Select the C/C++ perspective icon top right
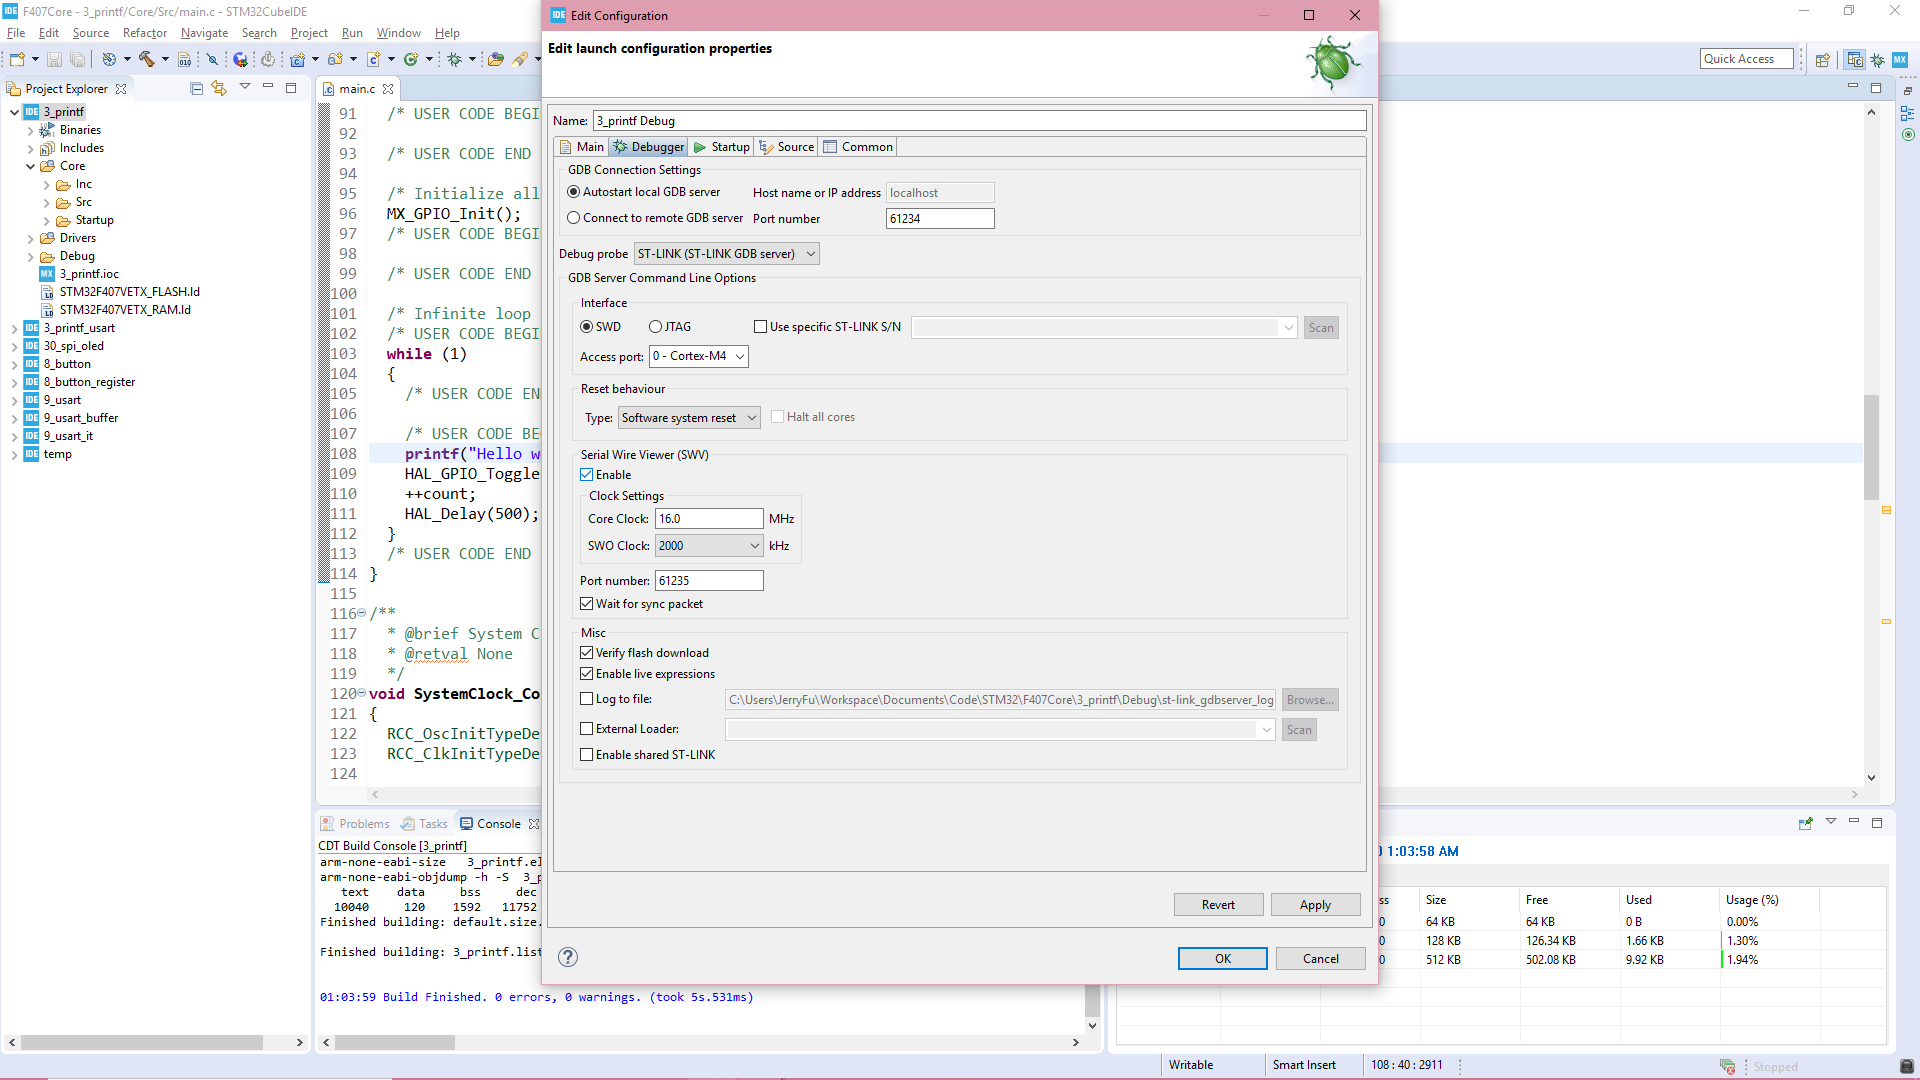The height and width of the screenshot is (1080, 1920). [x=1855, y=59]
